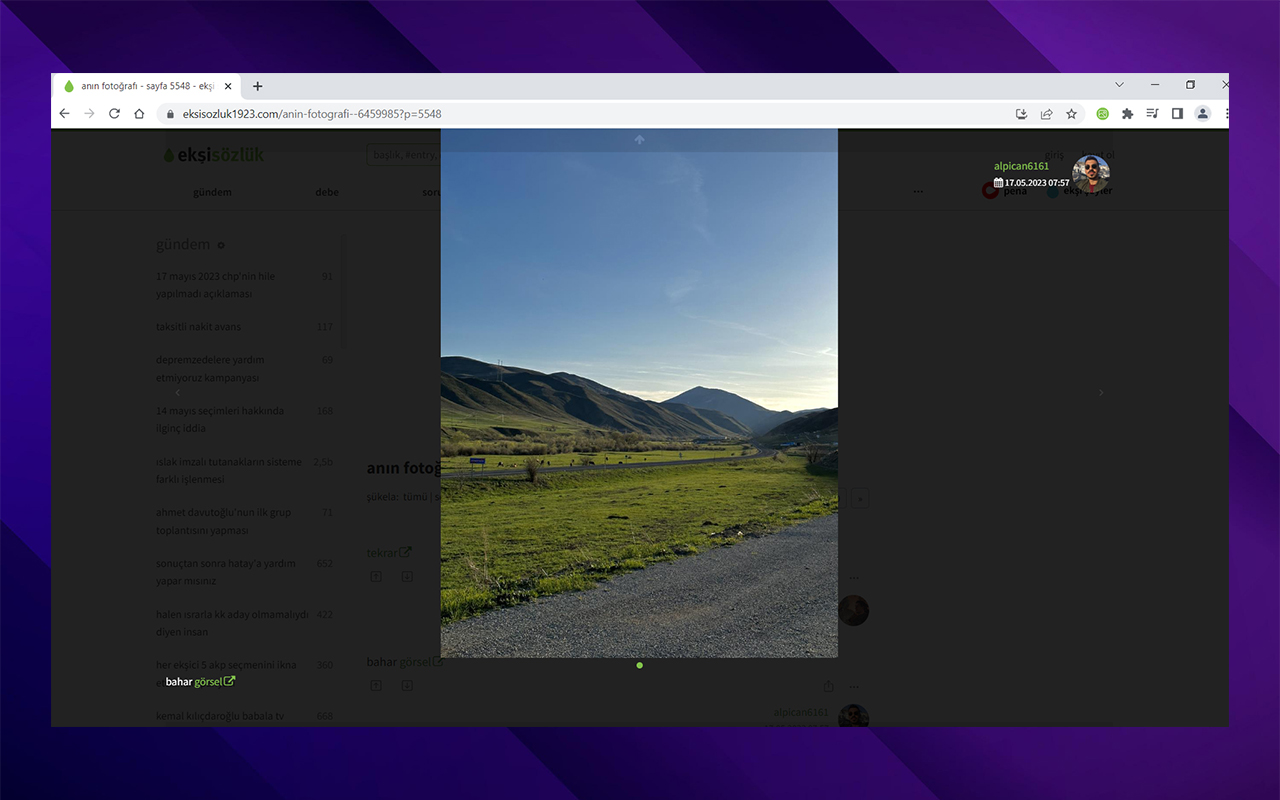Open a new browser tab
The height and width of the screenshot is (800, 1280).
(257, 86)
